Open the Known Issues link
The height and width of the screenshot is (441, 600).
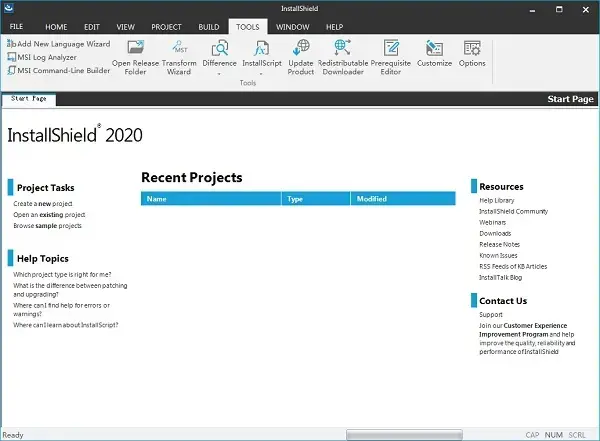(498, 255)
